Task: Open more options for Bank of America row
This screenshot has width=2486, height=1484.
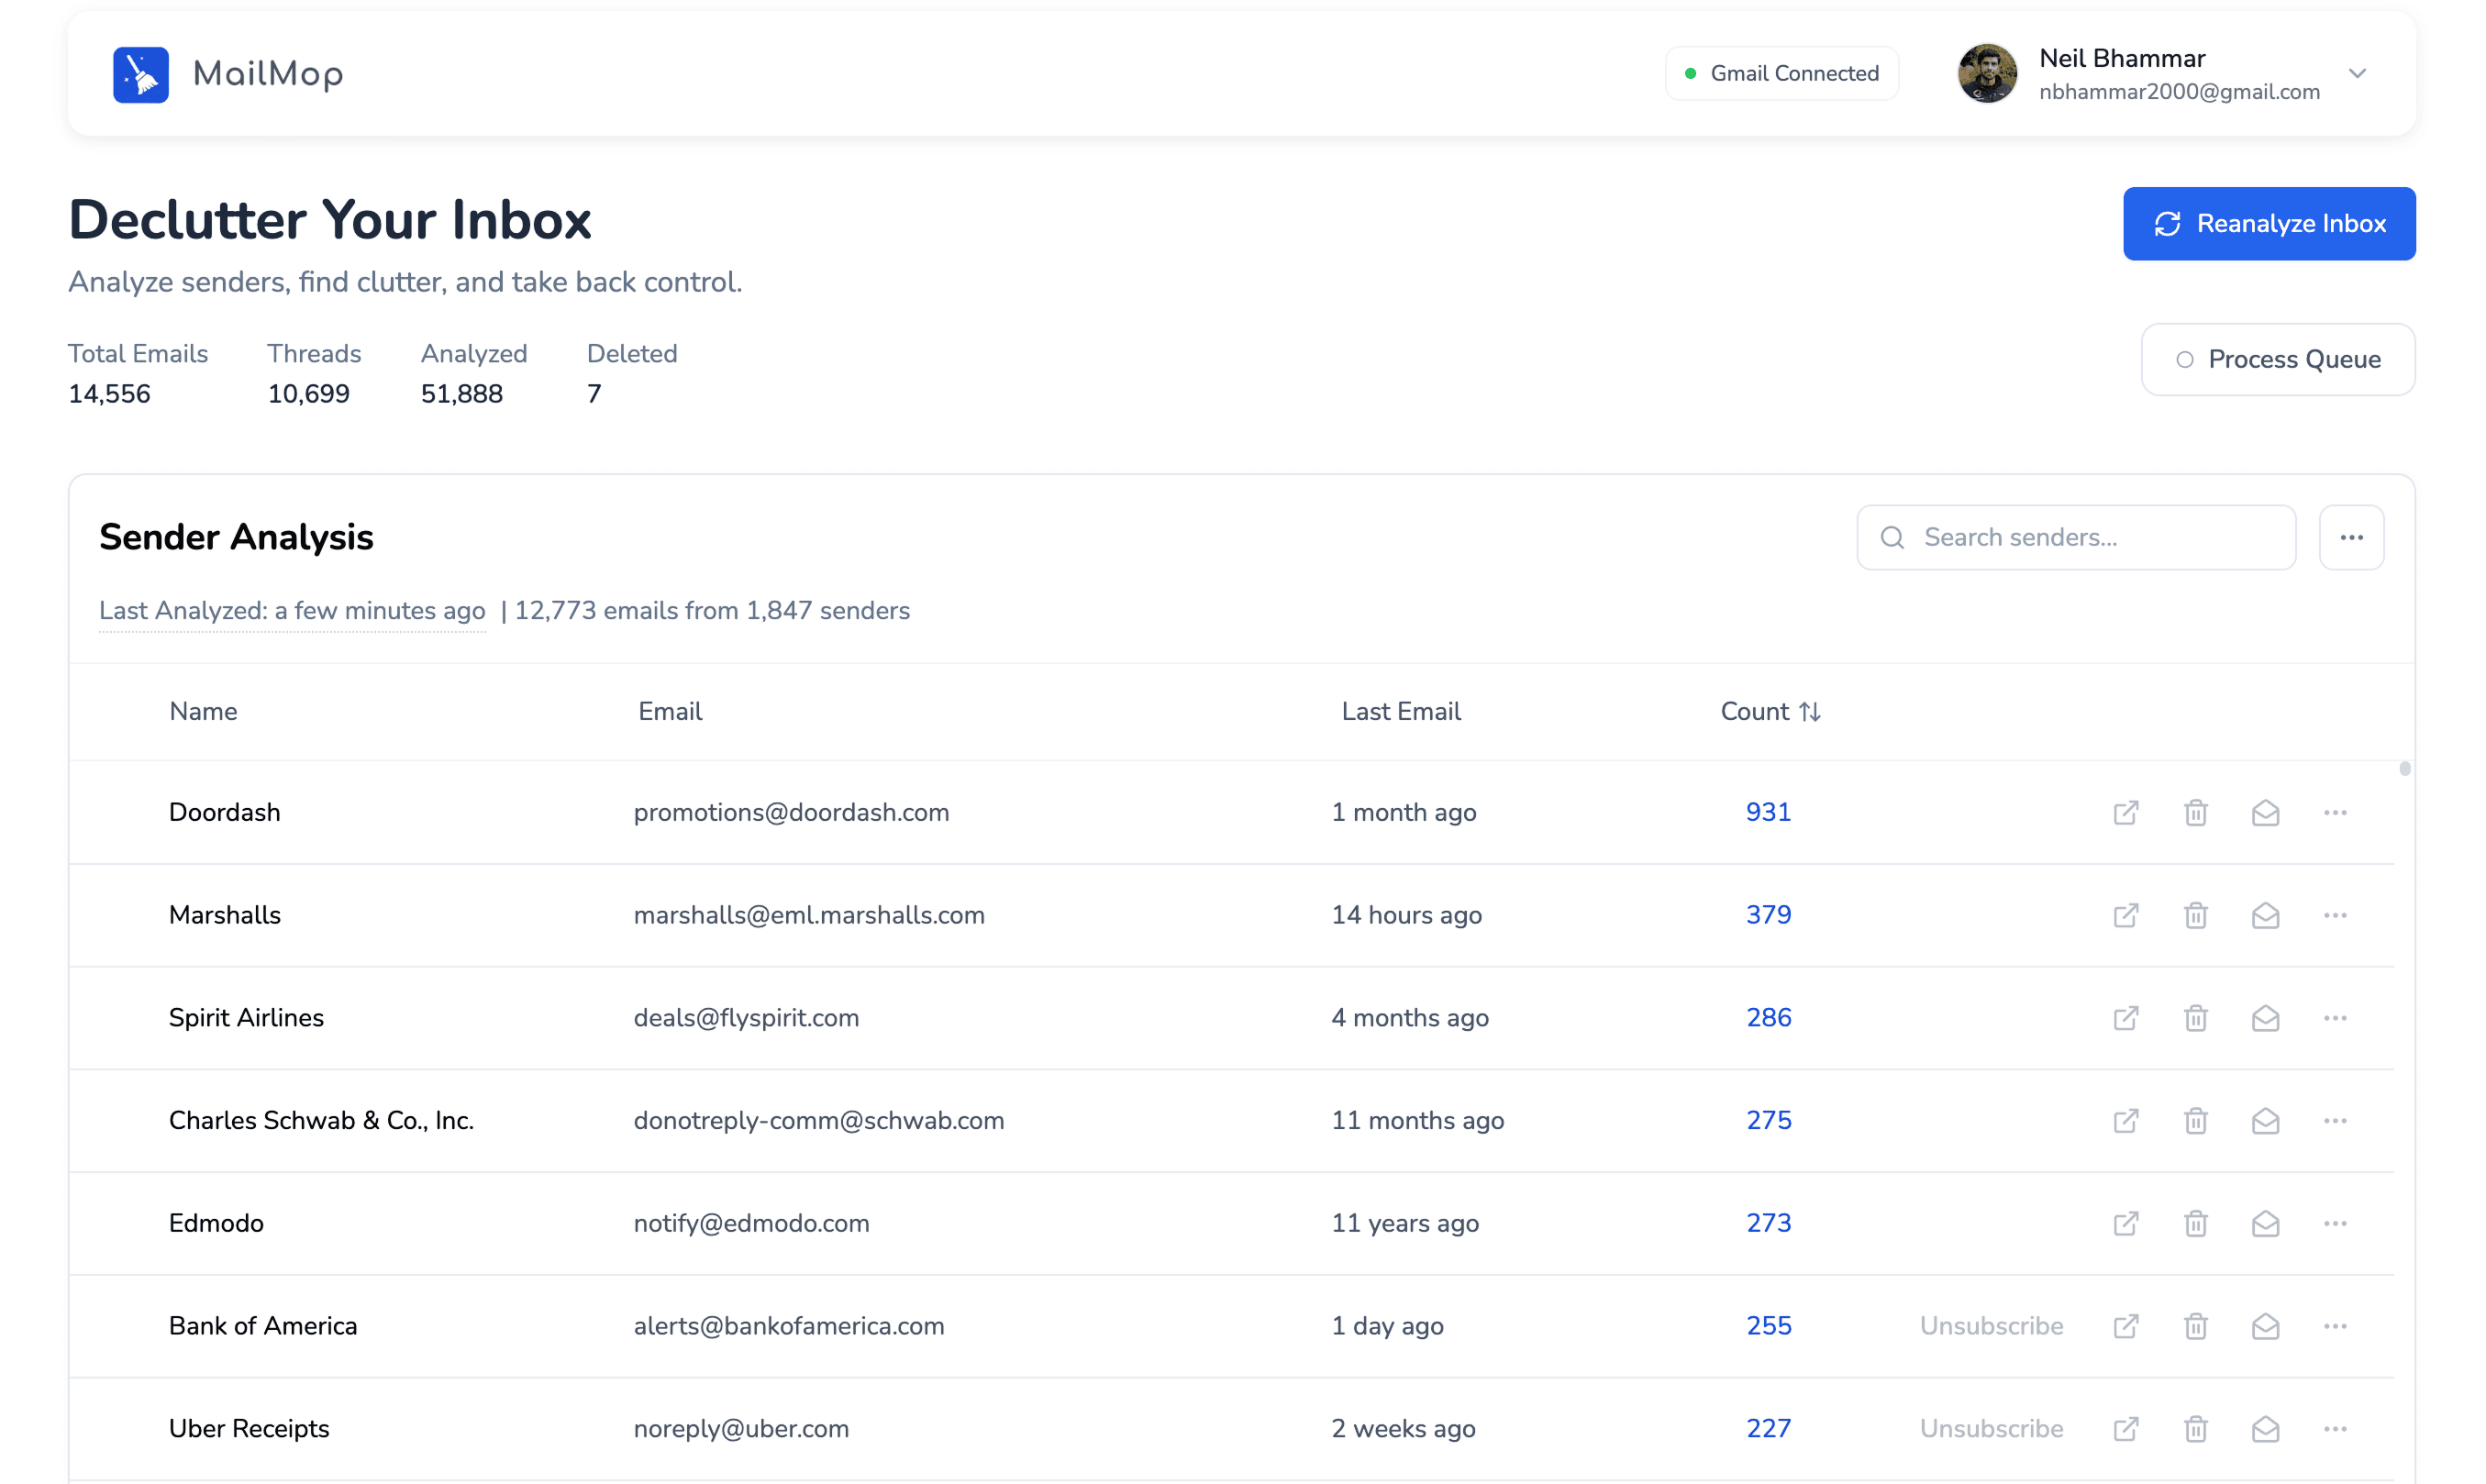Action: coord(2336,1326)
